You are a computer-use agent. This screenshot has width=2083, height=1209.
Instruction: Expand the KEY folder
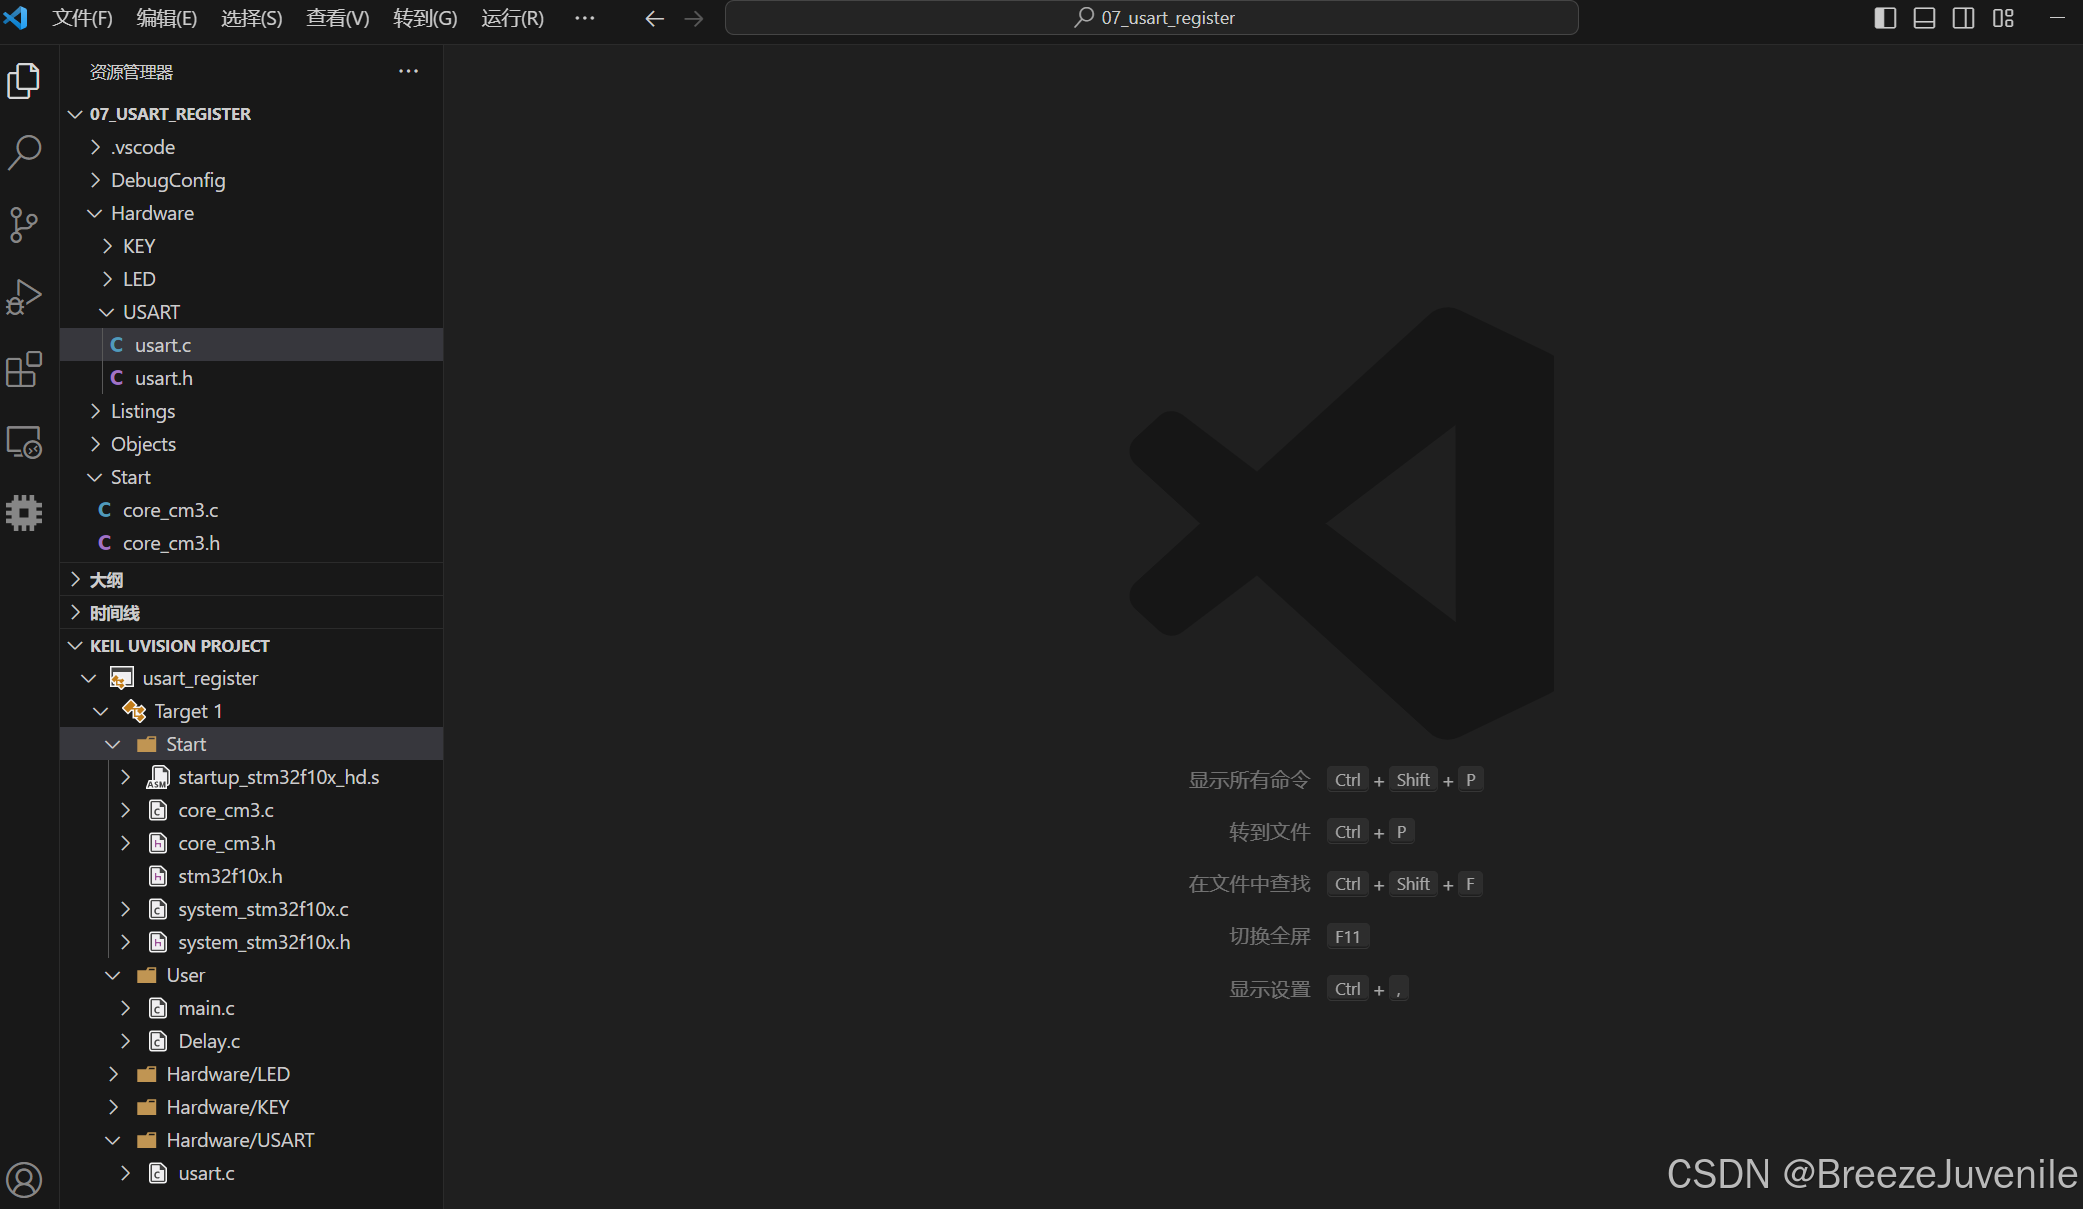coord(108,246)
